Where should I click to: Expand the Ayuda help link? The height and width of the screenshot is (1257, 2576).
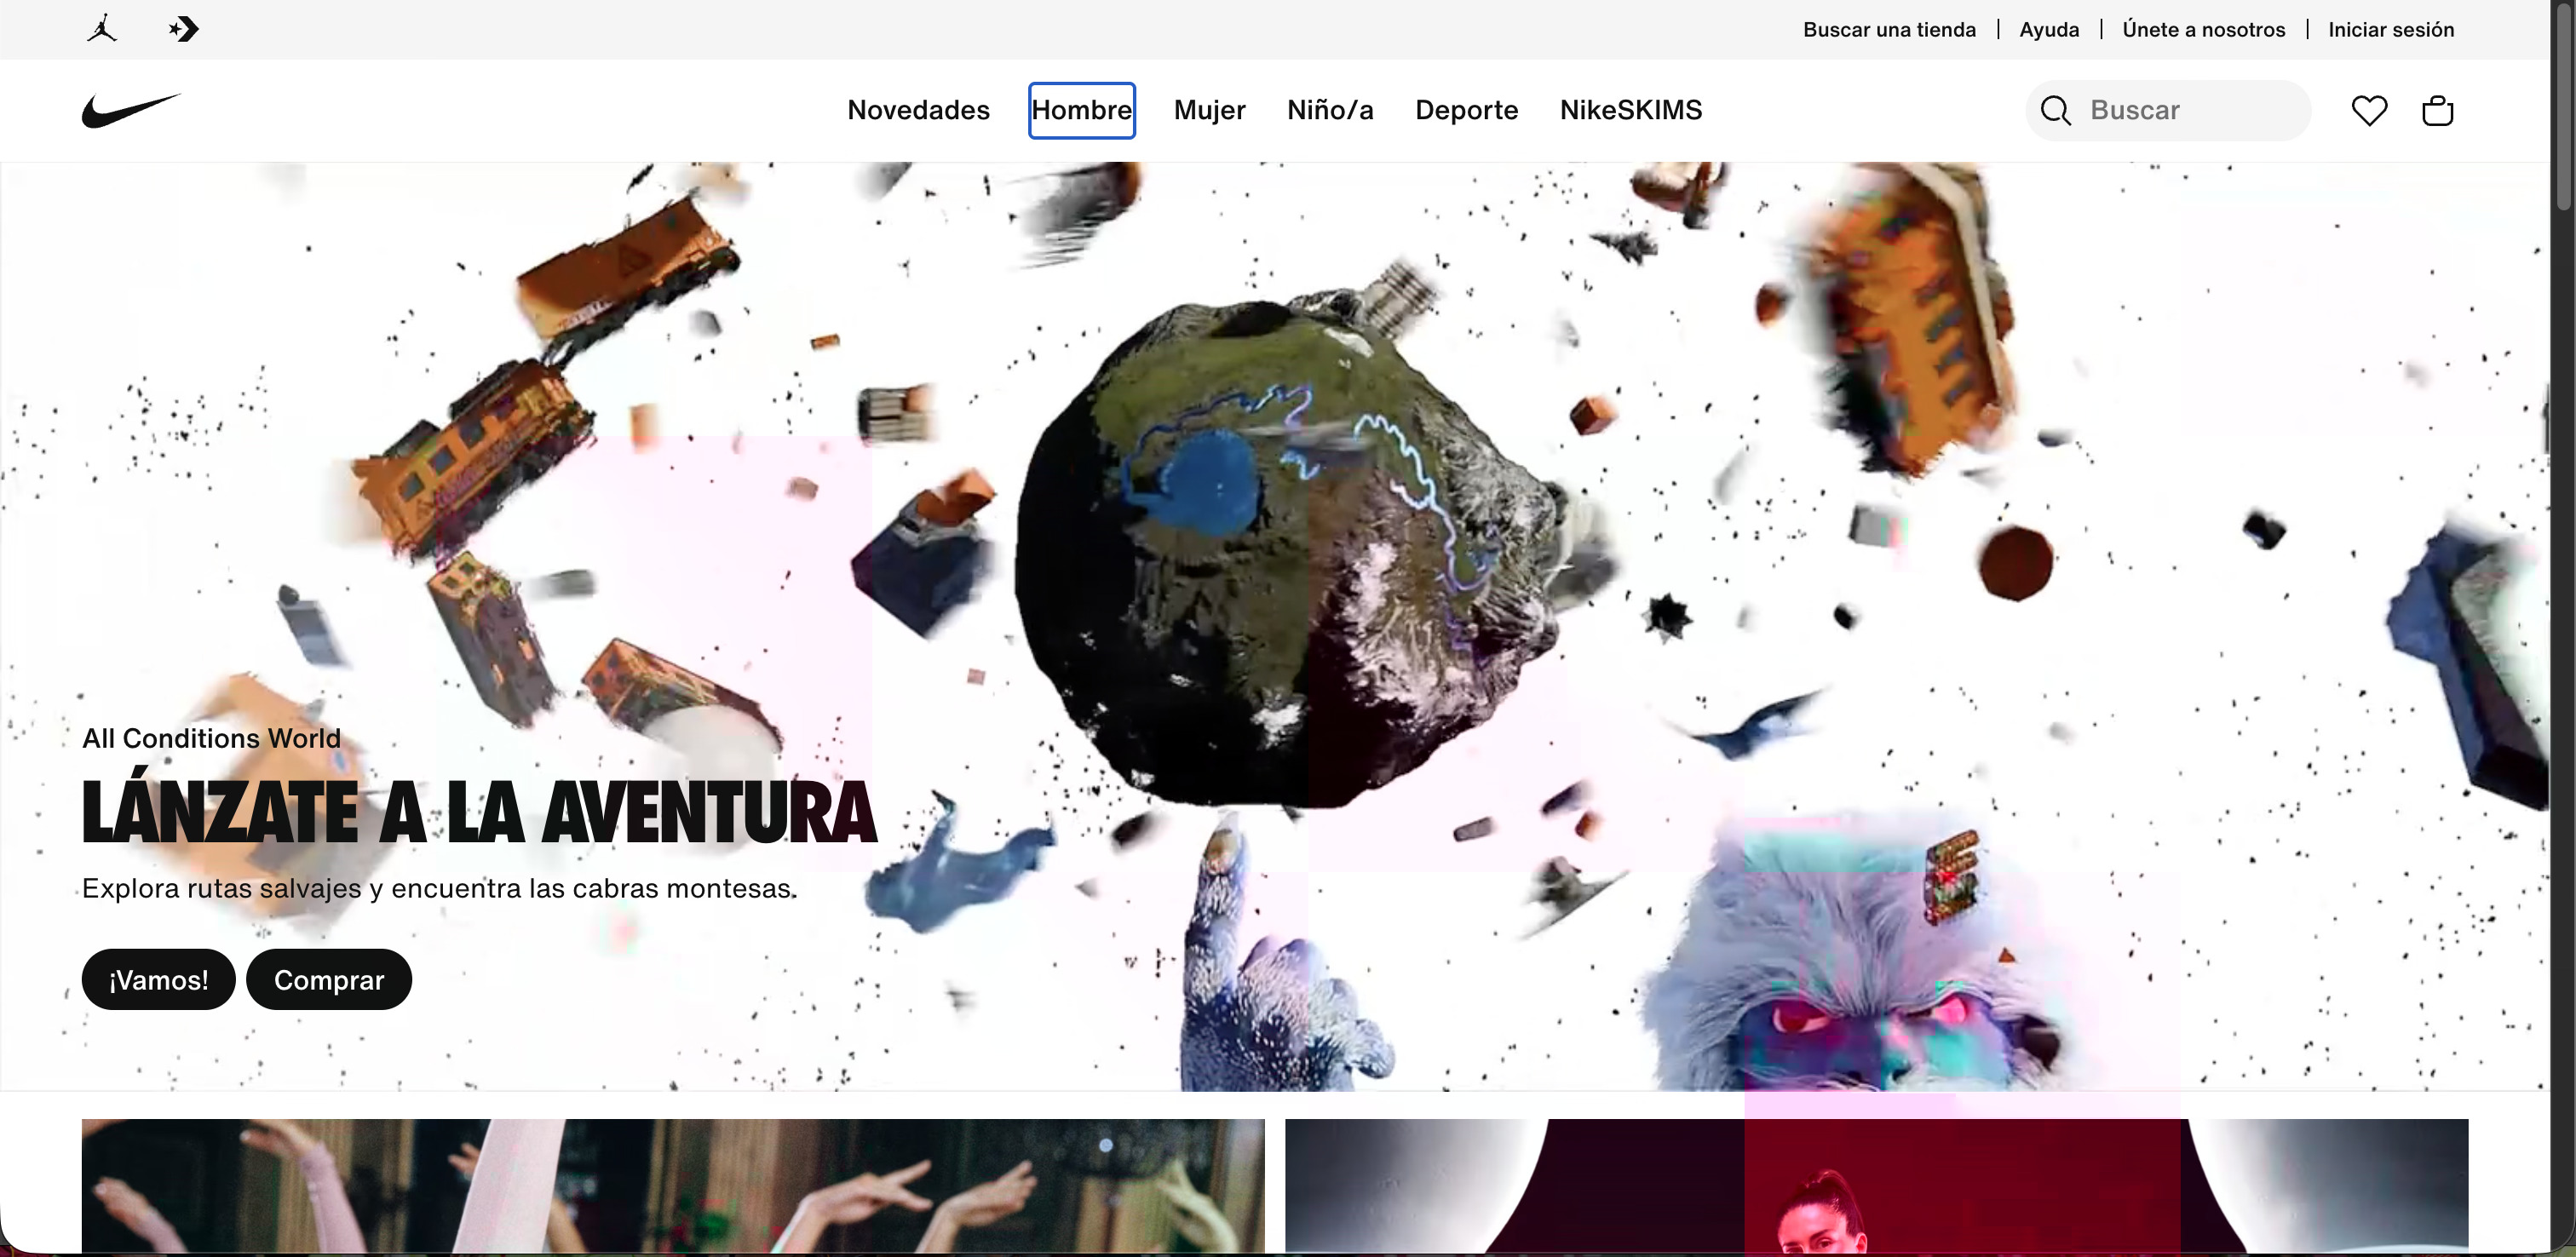(x=2049, y=30)
